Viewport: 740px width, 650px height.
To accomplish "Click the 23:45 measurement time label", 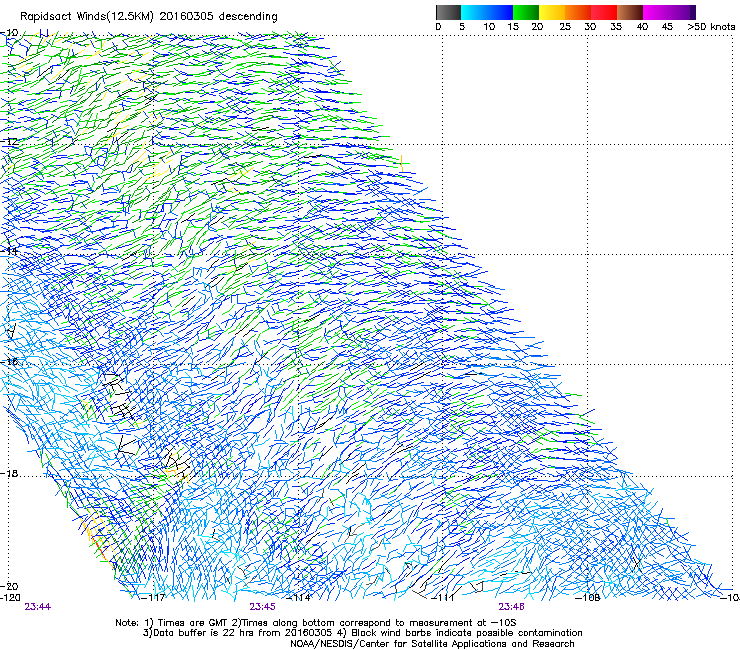I will tap(262, 607).
